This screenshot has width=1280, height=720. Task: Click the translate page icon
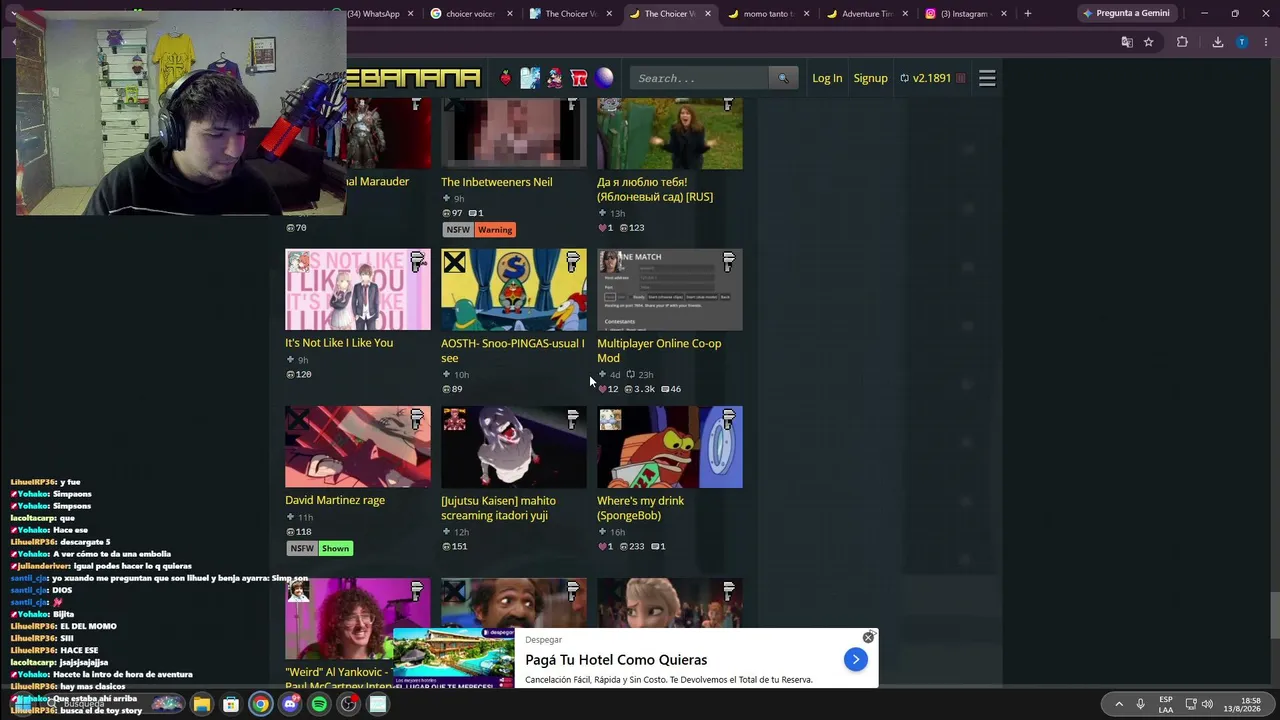click(1127, 42)
